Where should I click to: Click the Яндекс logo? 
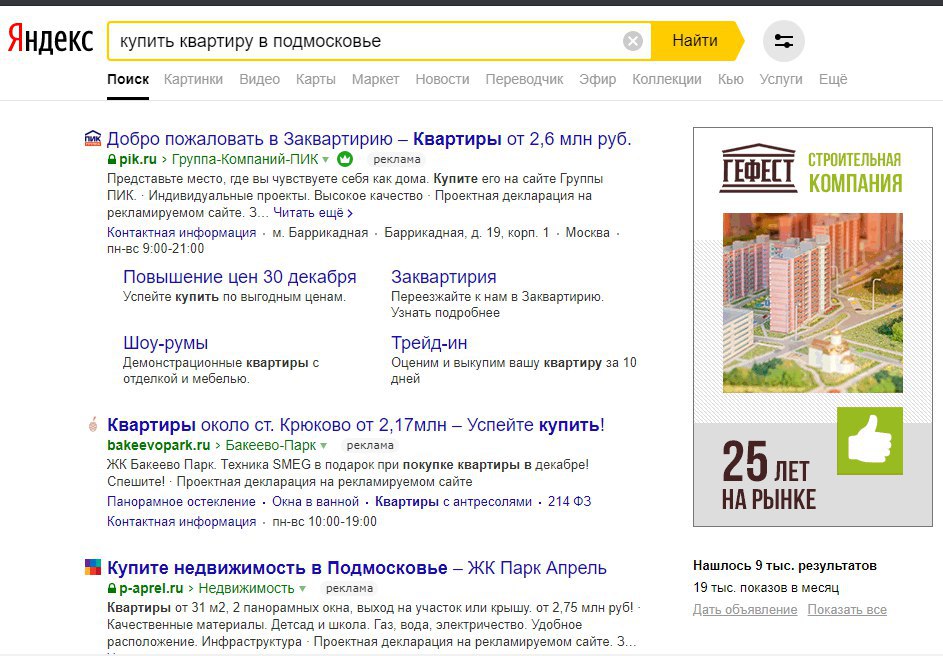(x=51, y=40)
